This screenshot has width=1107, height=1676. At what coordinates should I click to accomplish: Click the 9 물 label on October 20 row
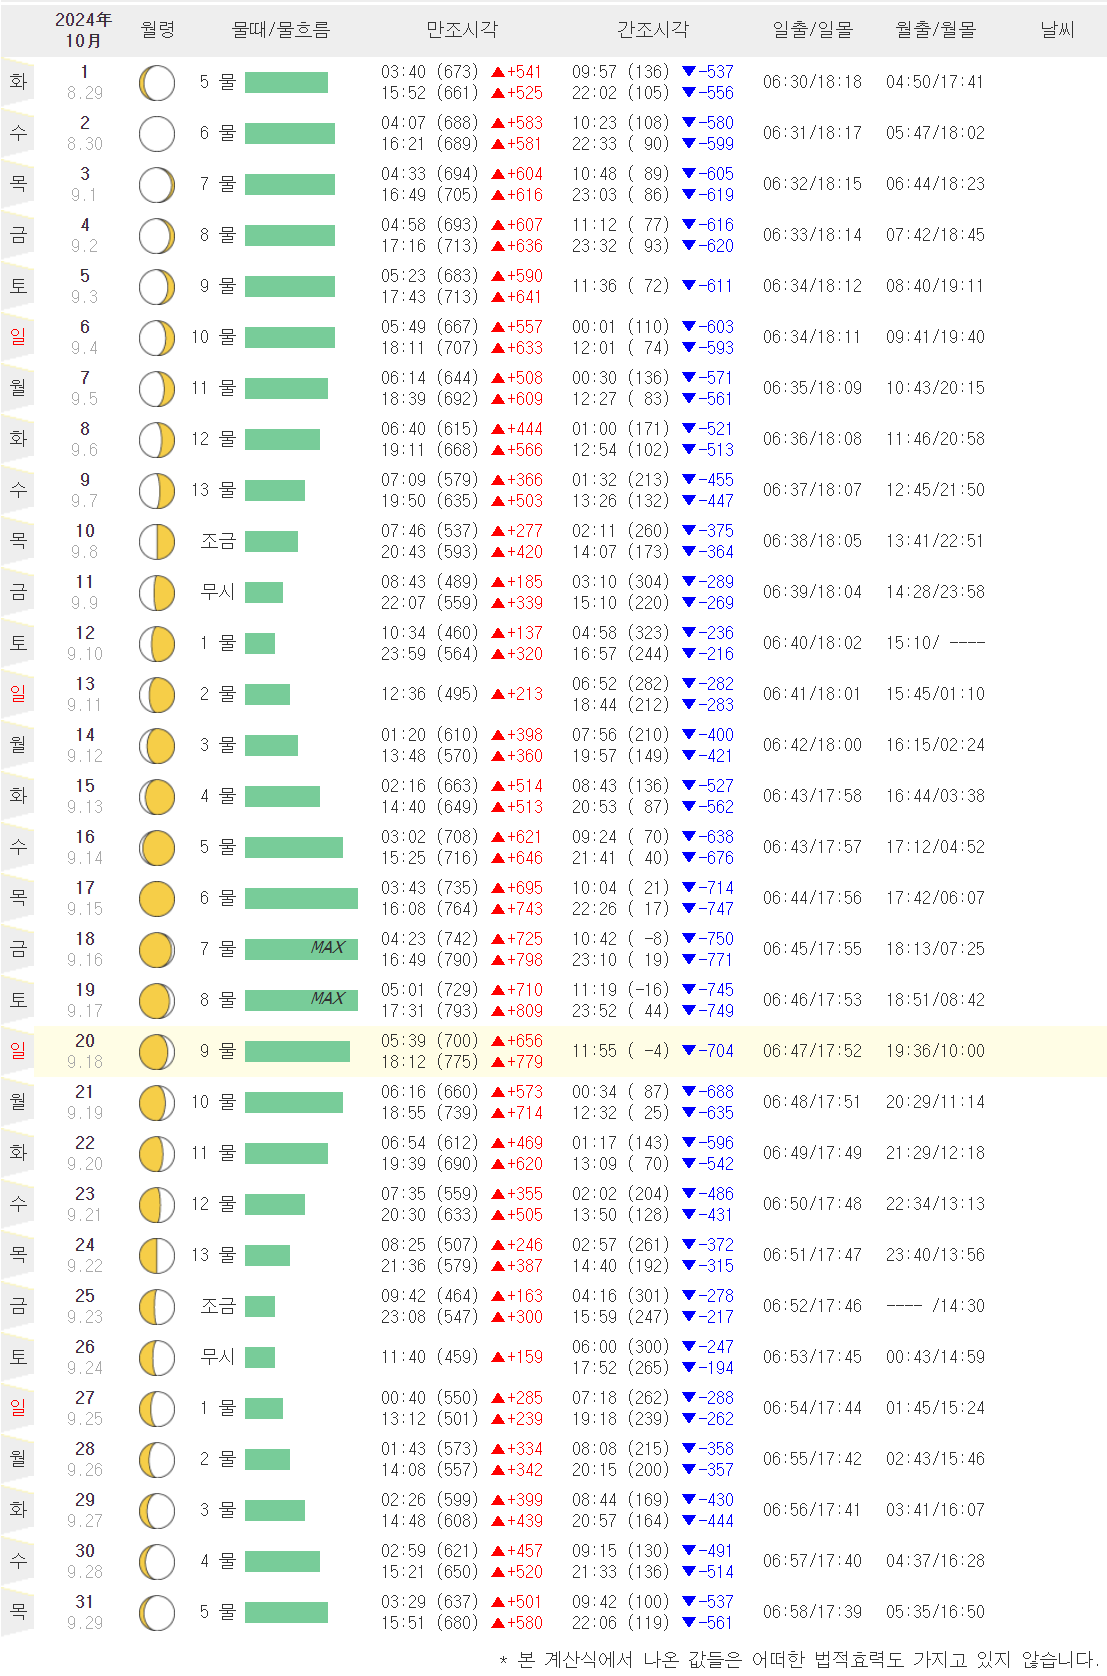pos(218,1051)
